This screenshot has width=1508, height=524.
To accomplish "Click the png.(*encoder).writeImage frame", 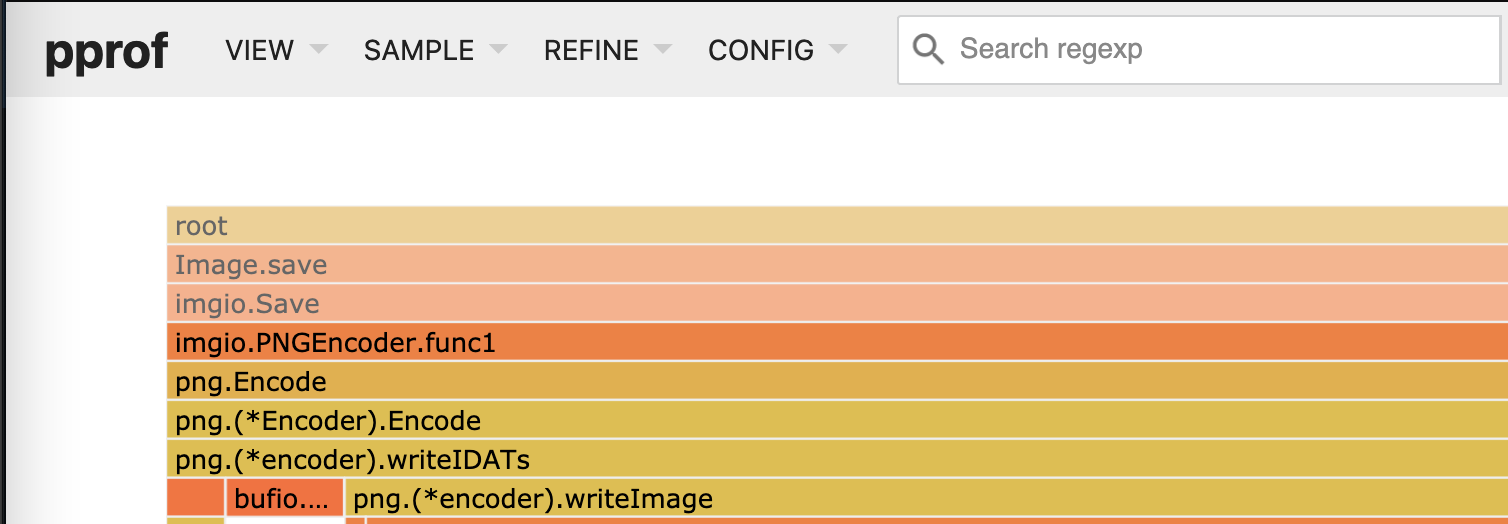I will pos(927,498).
